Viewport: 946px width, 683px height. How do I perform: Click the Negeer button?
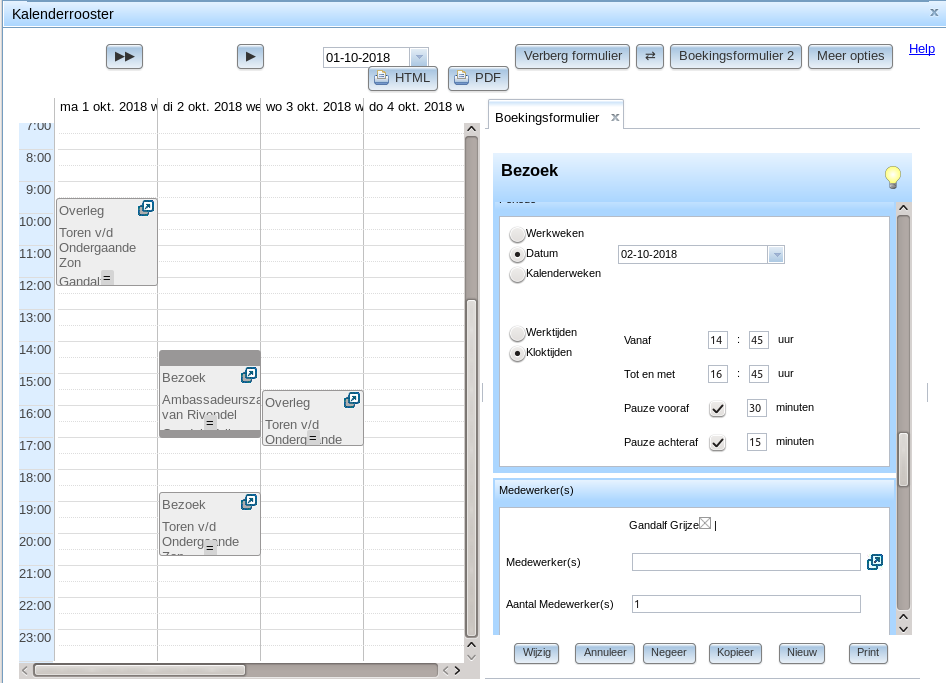668,653
